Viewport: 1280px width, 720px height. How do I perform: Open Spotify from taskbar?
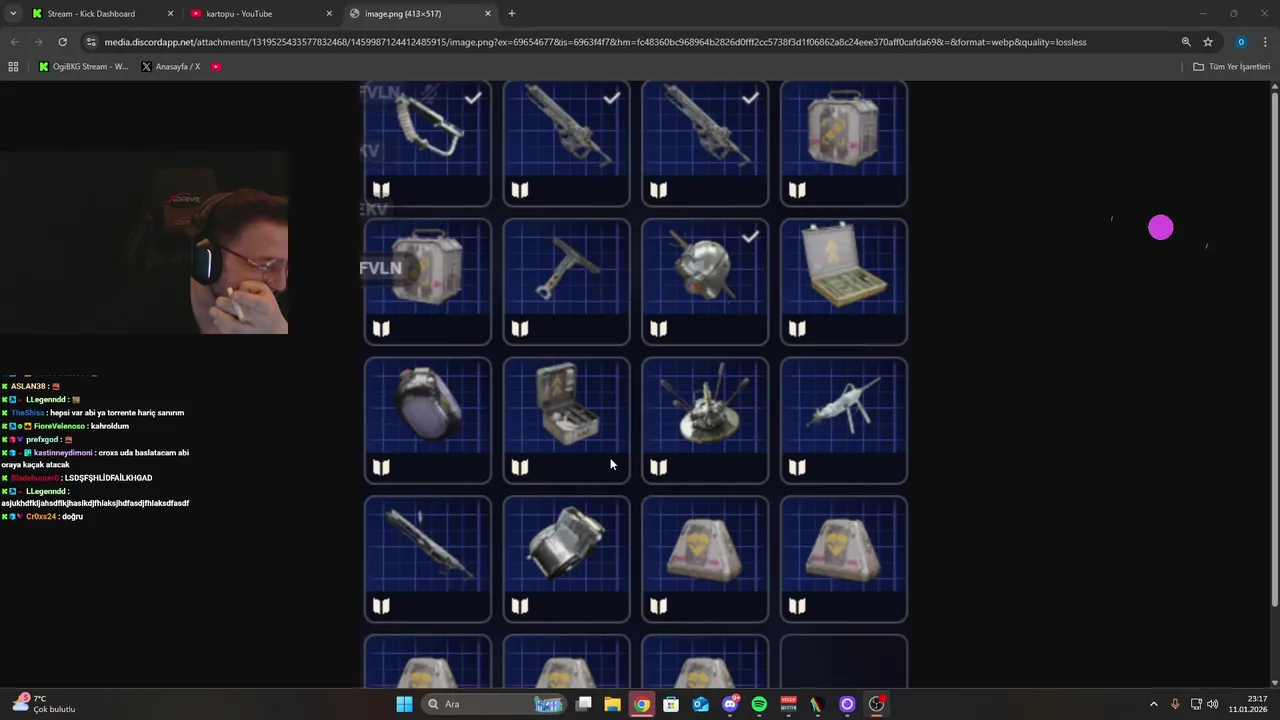(759, 704)
